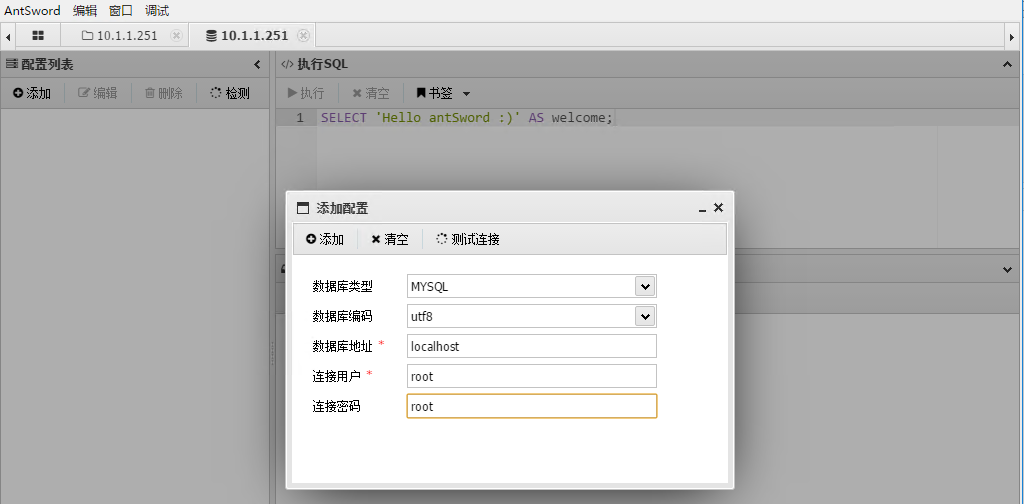
Task: Close the 10.1.1.251 database tab
Action: tap(303, 35)
